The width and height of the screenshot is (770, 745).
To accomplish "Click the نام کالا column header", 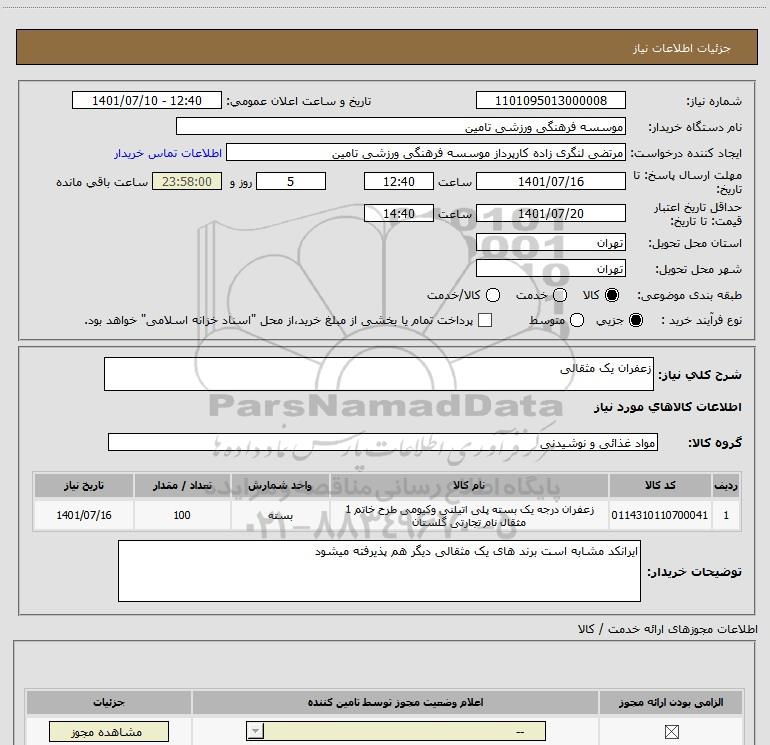I will pos(469,486).
